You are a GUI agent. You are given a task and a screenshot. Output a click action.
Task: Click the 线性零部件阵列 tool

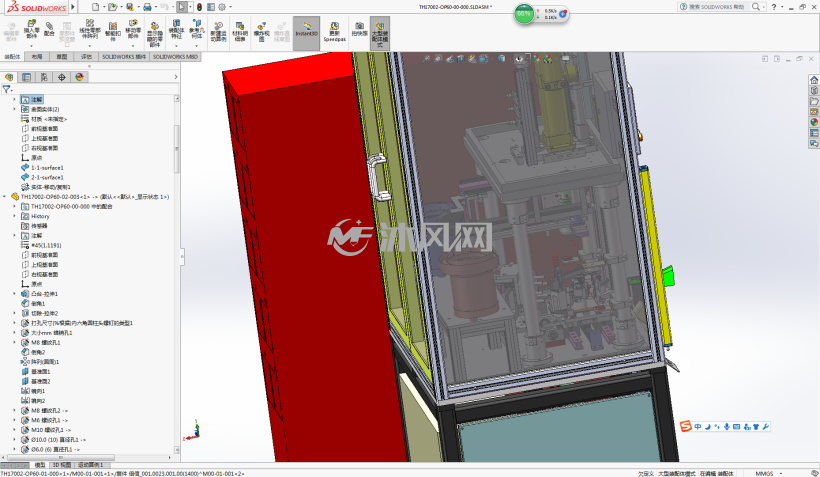[90, 30]
